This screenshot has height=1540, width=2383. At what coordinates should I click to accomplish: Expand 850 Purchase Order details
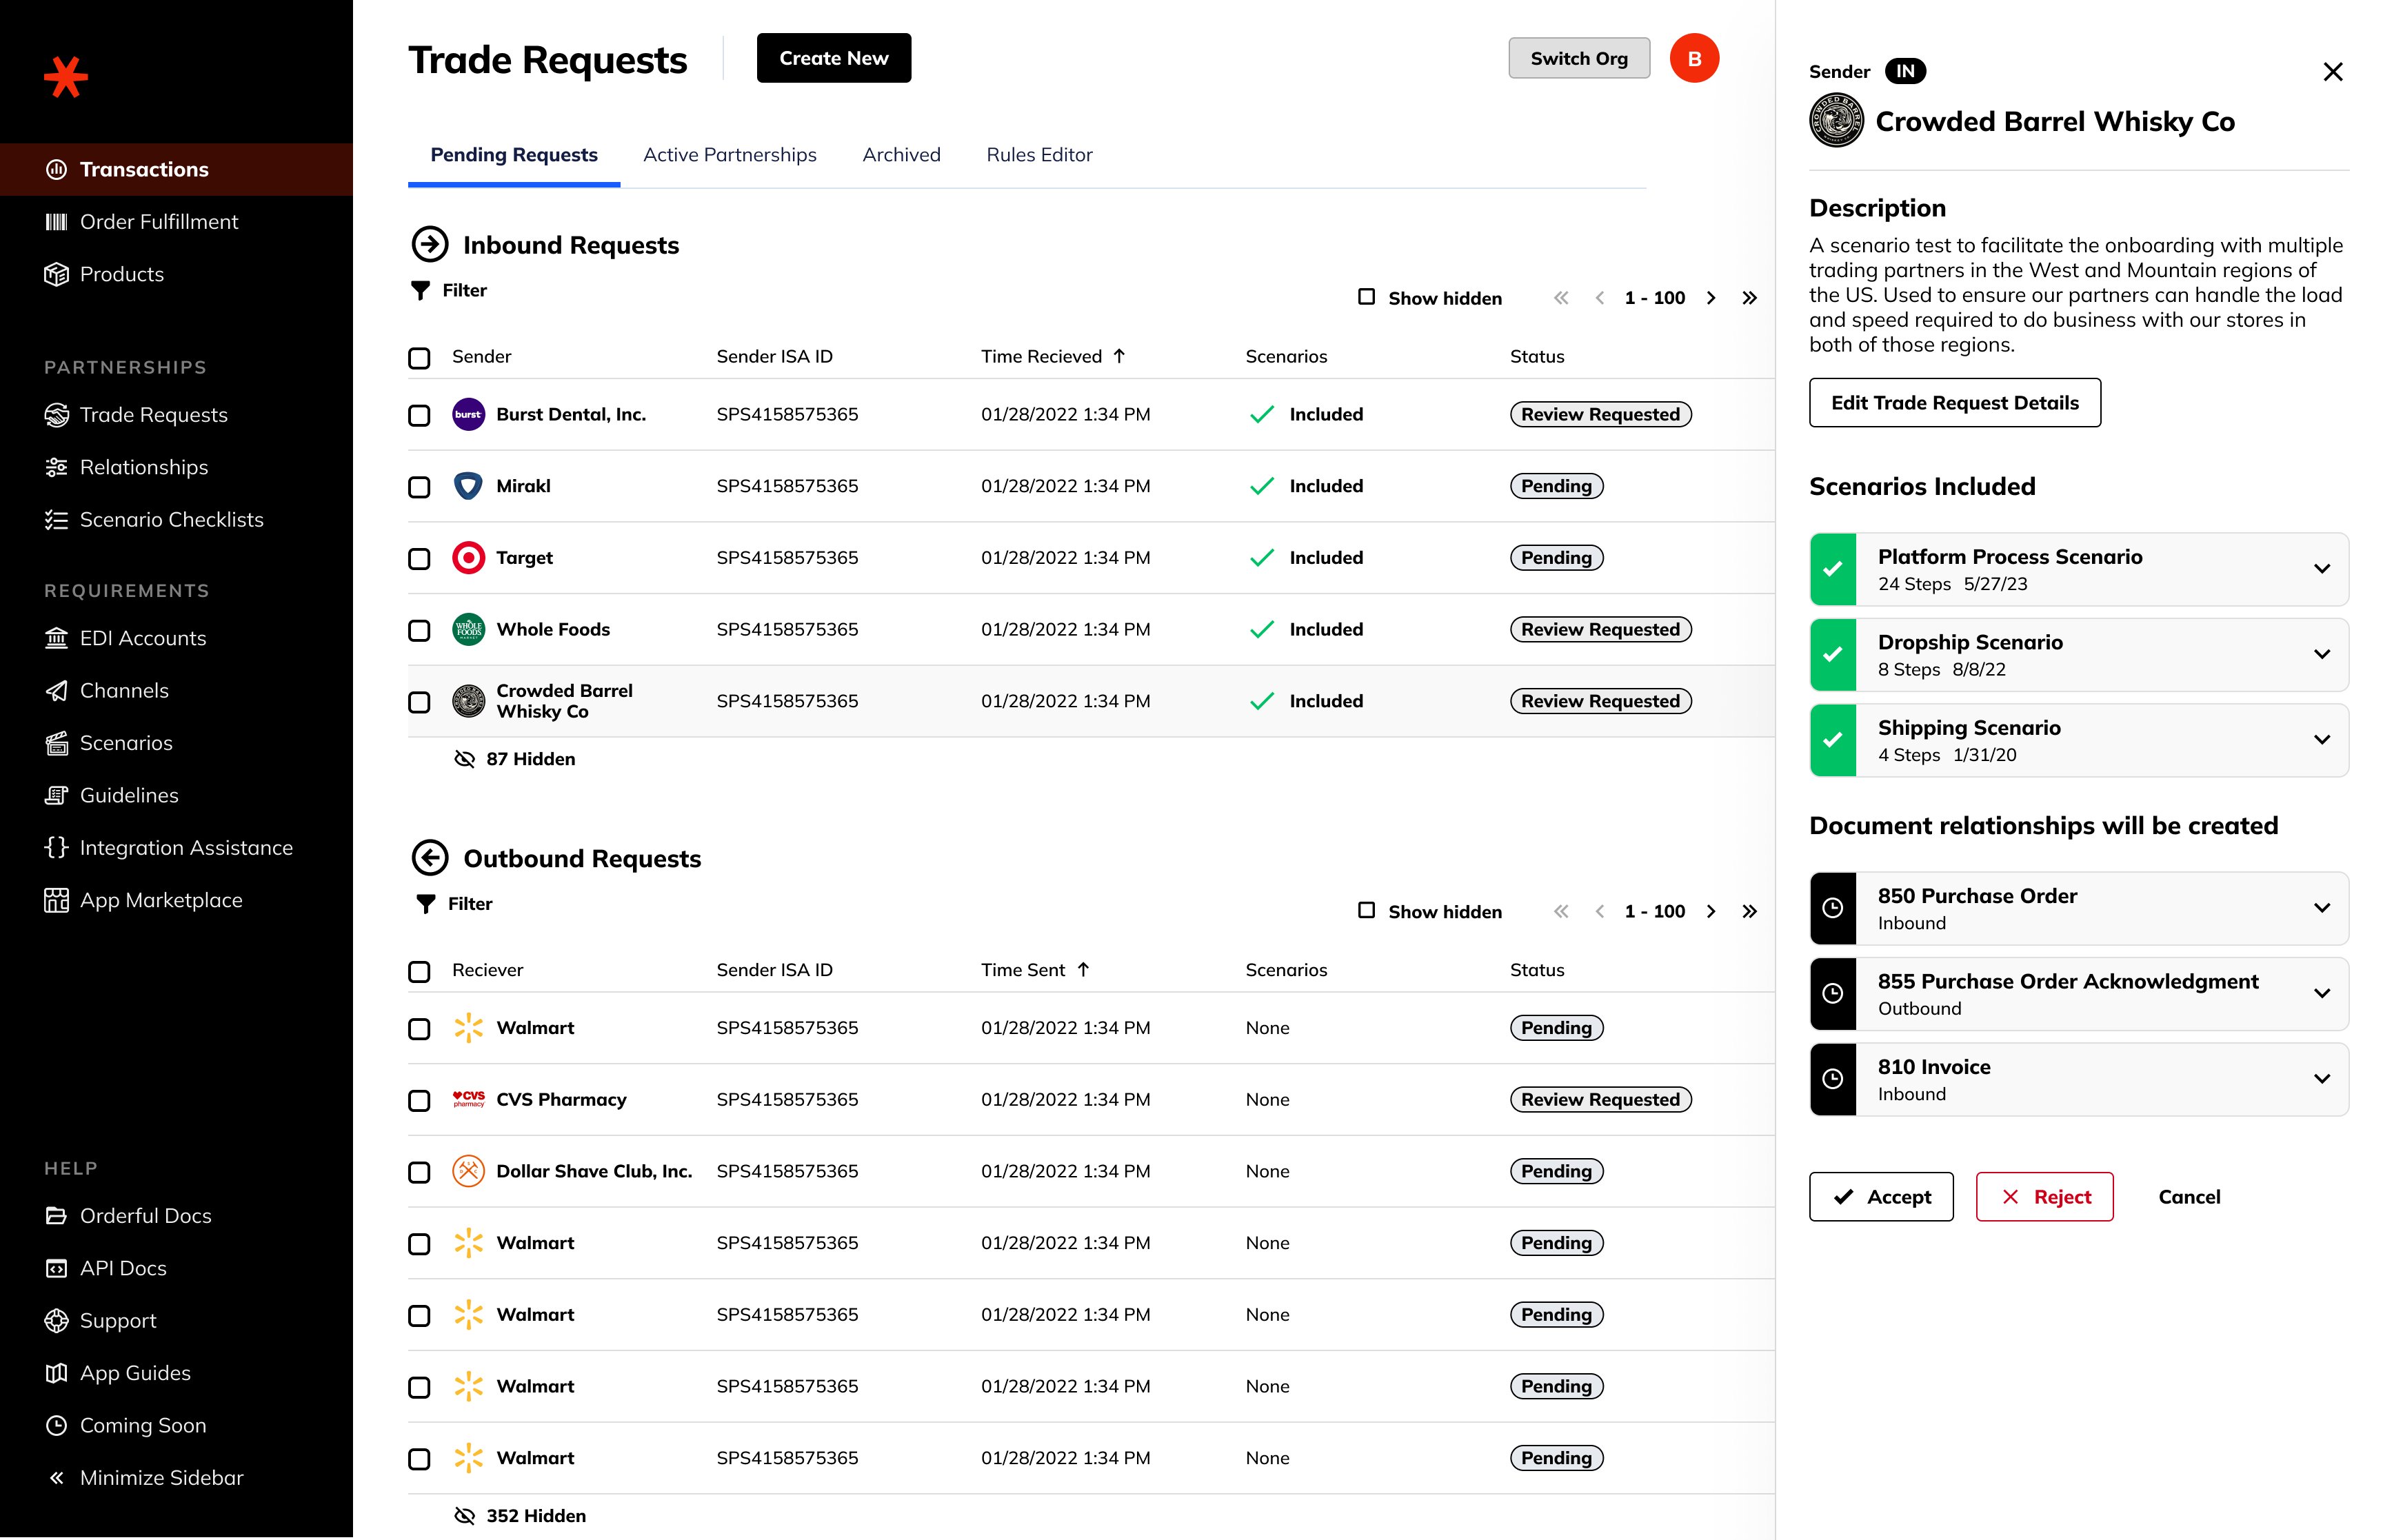click(2322, 908)
